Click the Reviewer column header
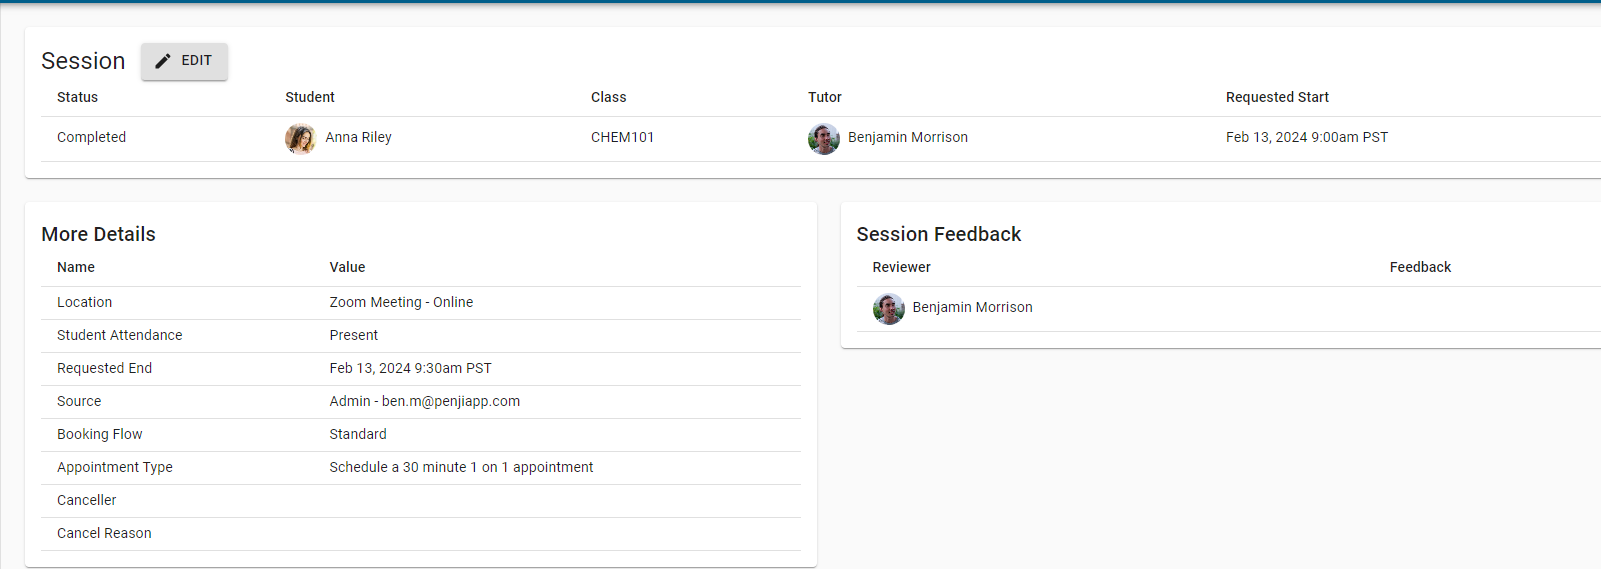 point(901,267)
